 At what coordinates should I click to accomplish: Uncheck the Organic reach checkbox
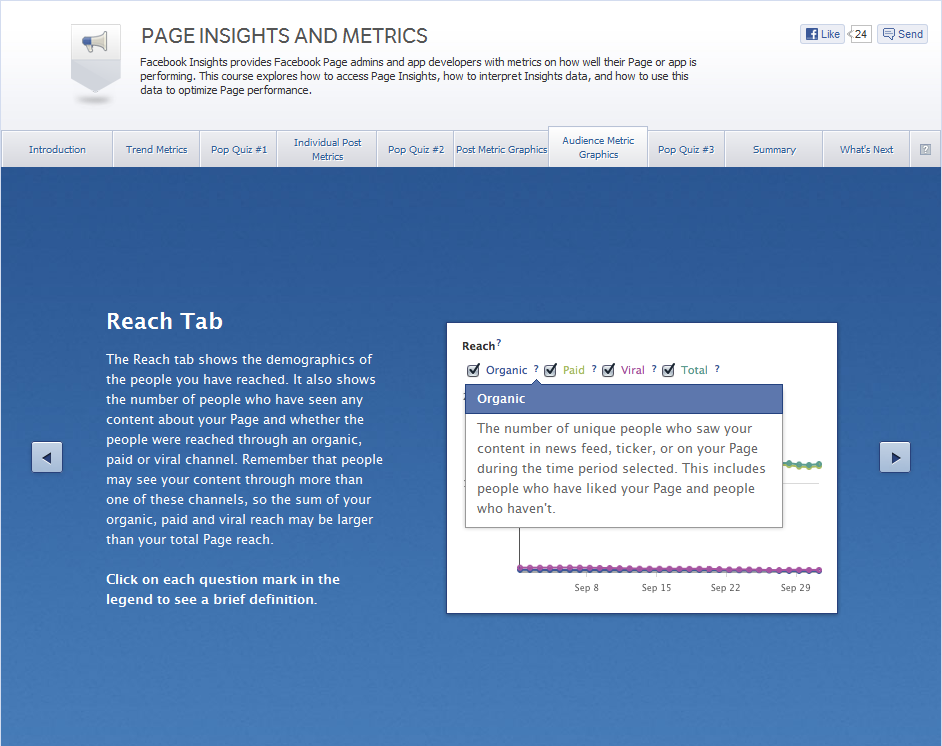click(473, 370)
